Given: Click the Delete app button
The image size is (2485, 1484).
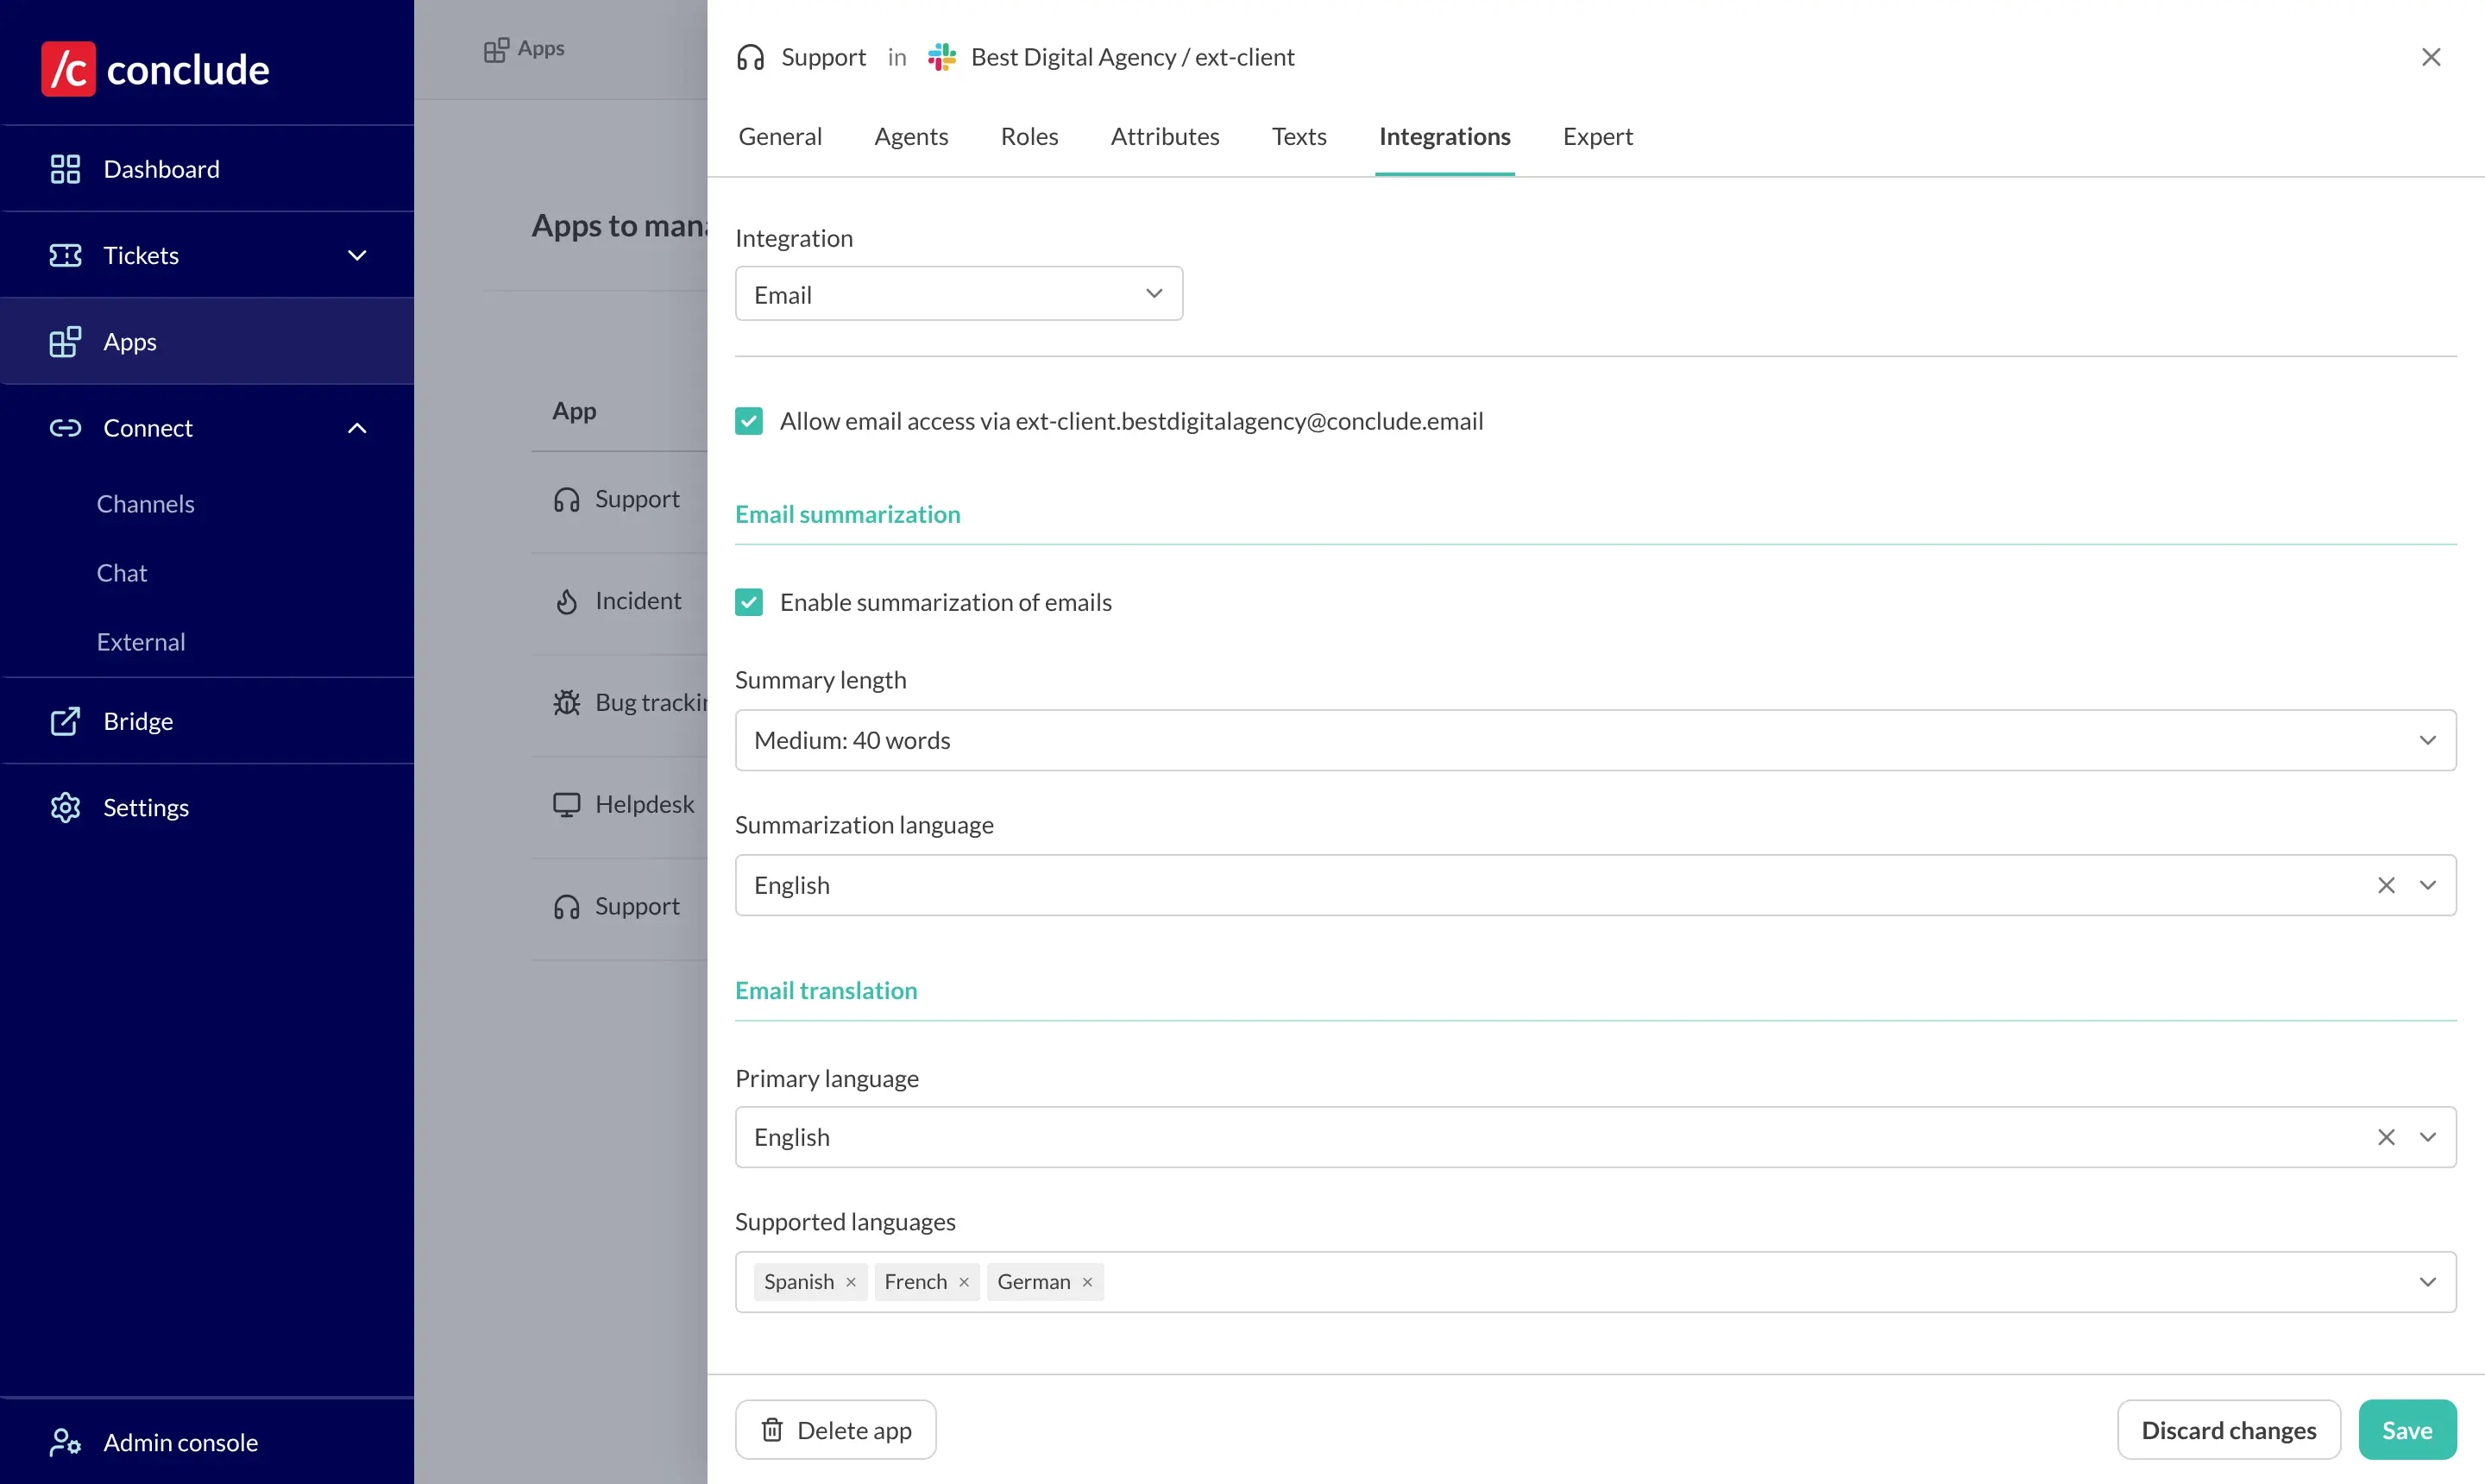Looking at the screenshot, I should [836, 1430].
